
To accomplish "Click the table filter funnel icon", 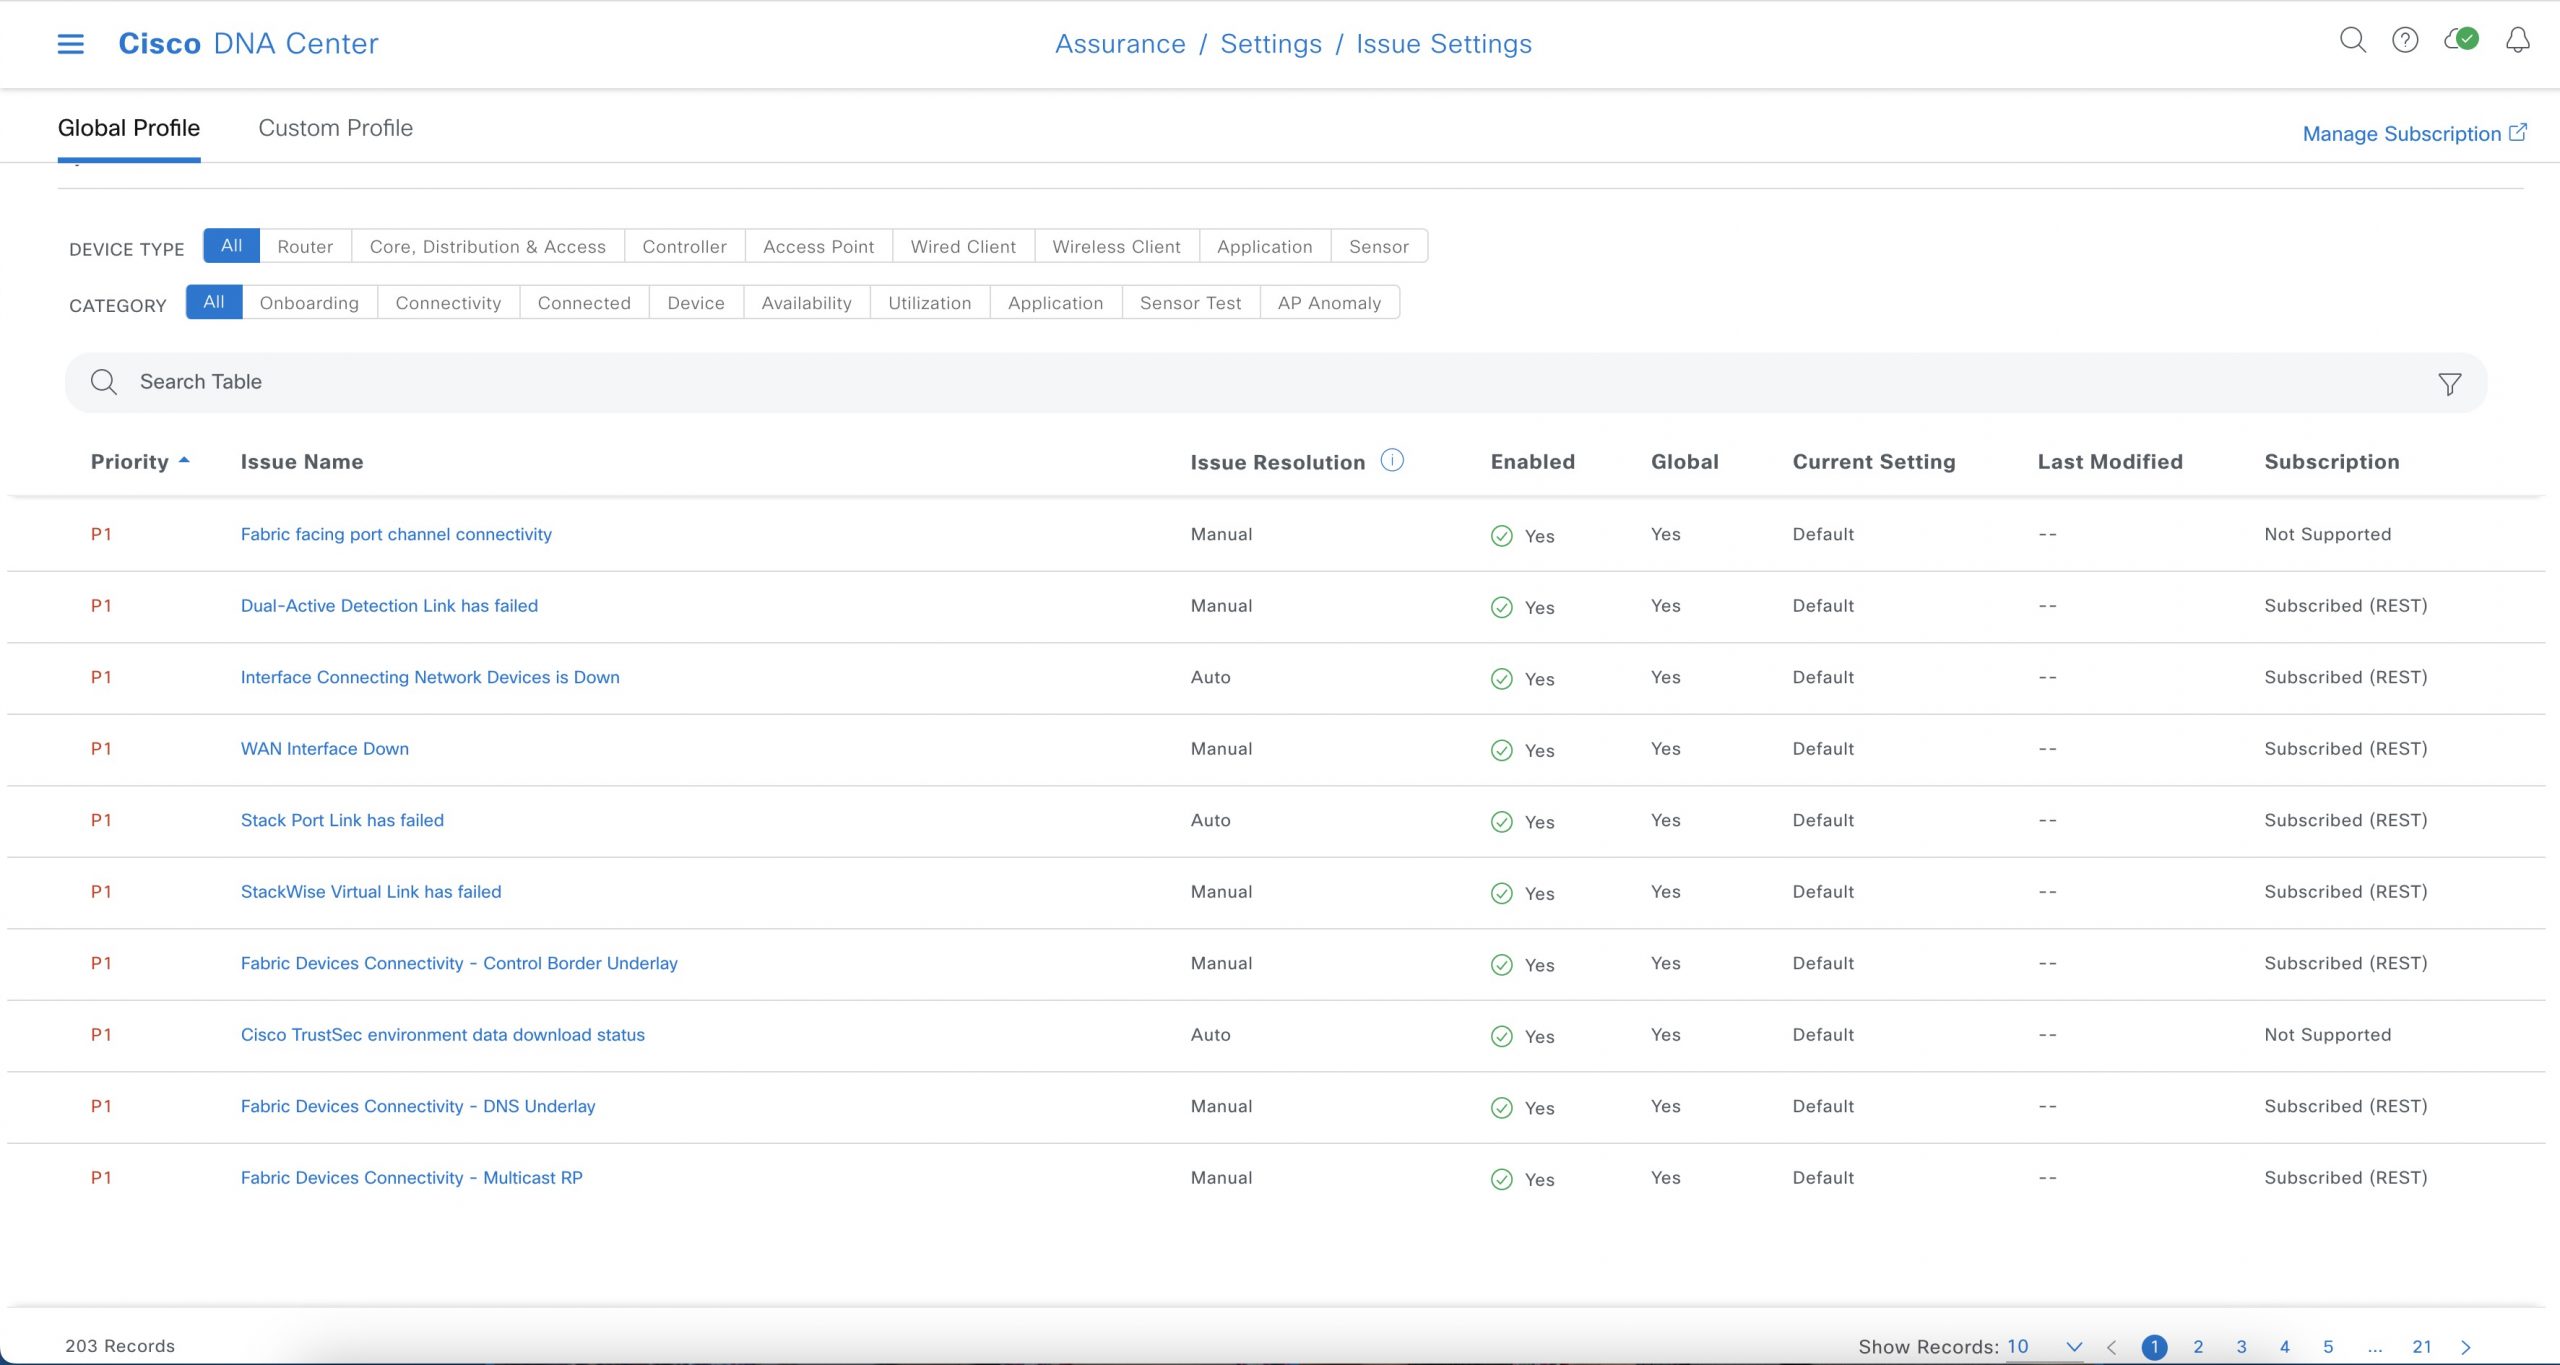I will click(2449, 384).
